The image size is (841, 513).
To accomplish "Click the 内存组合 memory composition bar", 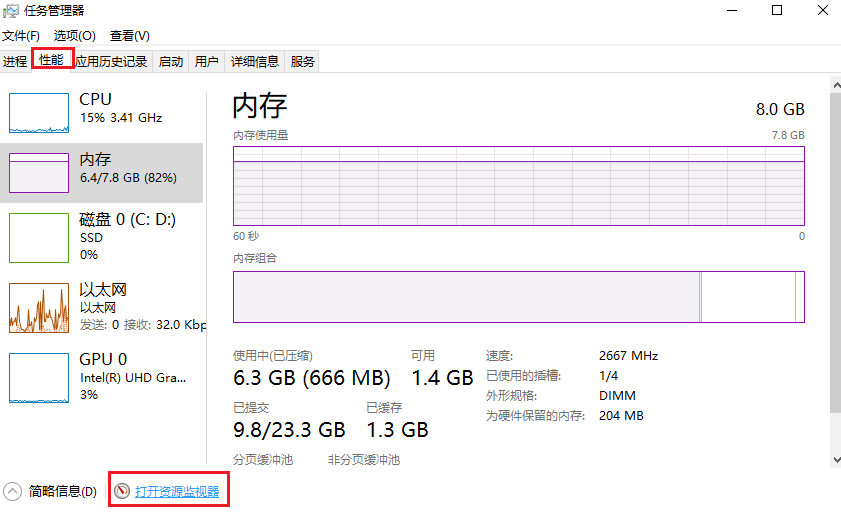I will pyautogui.click(x=519, y=297).
